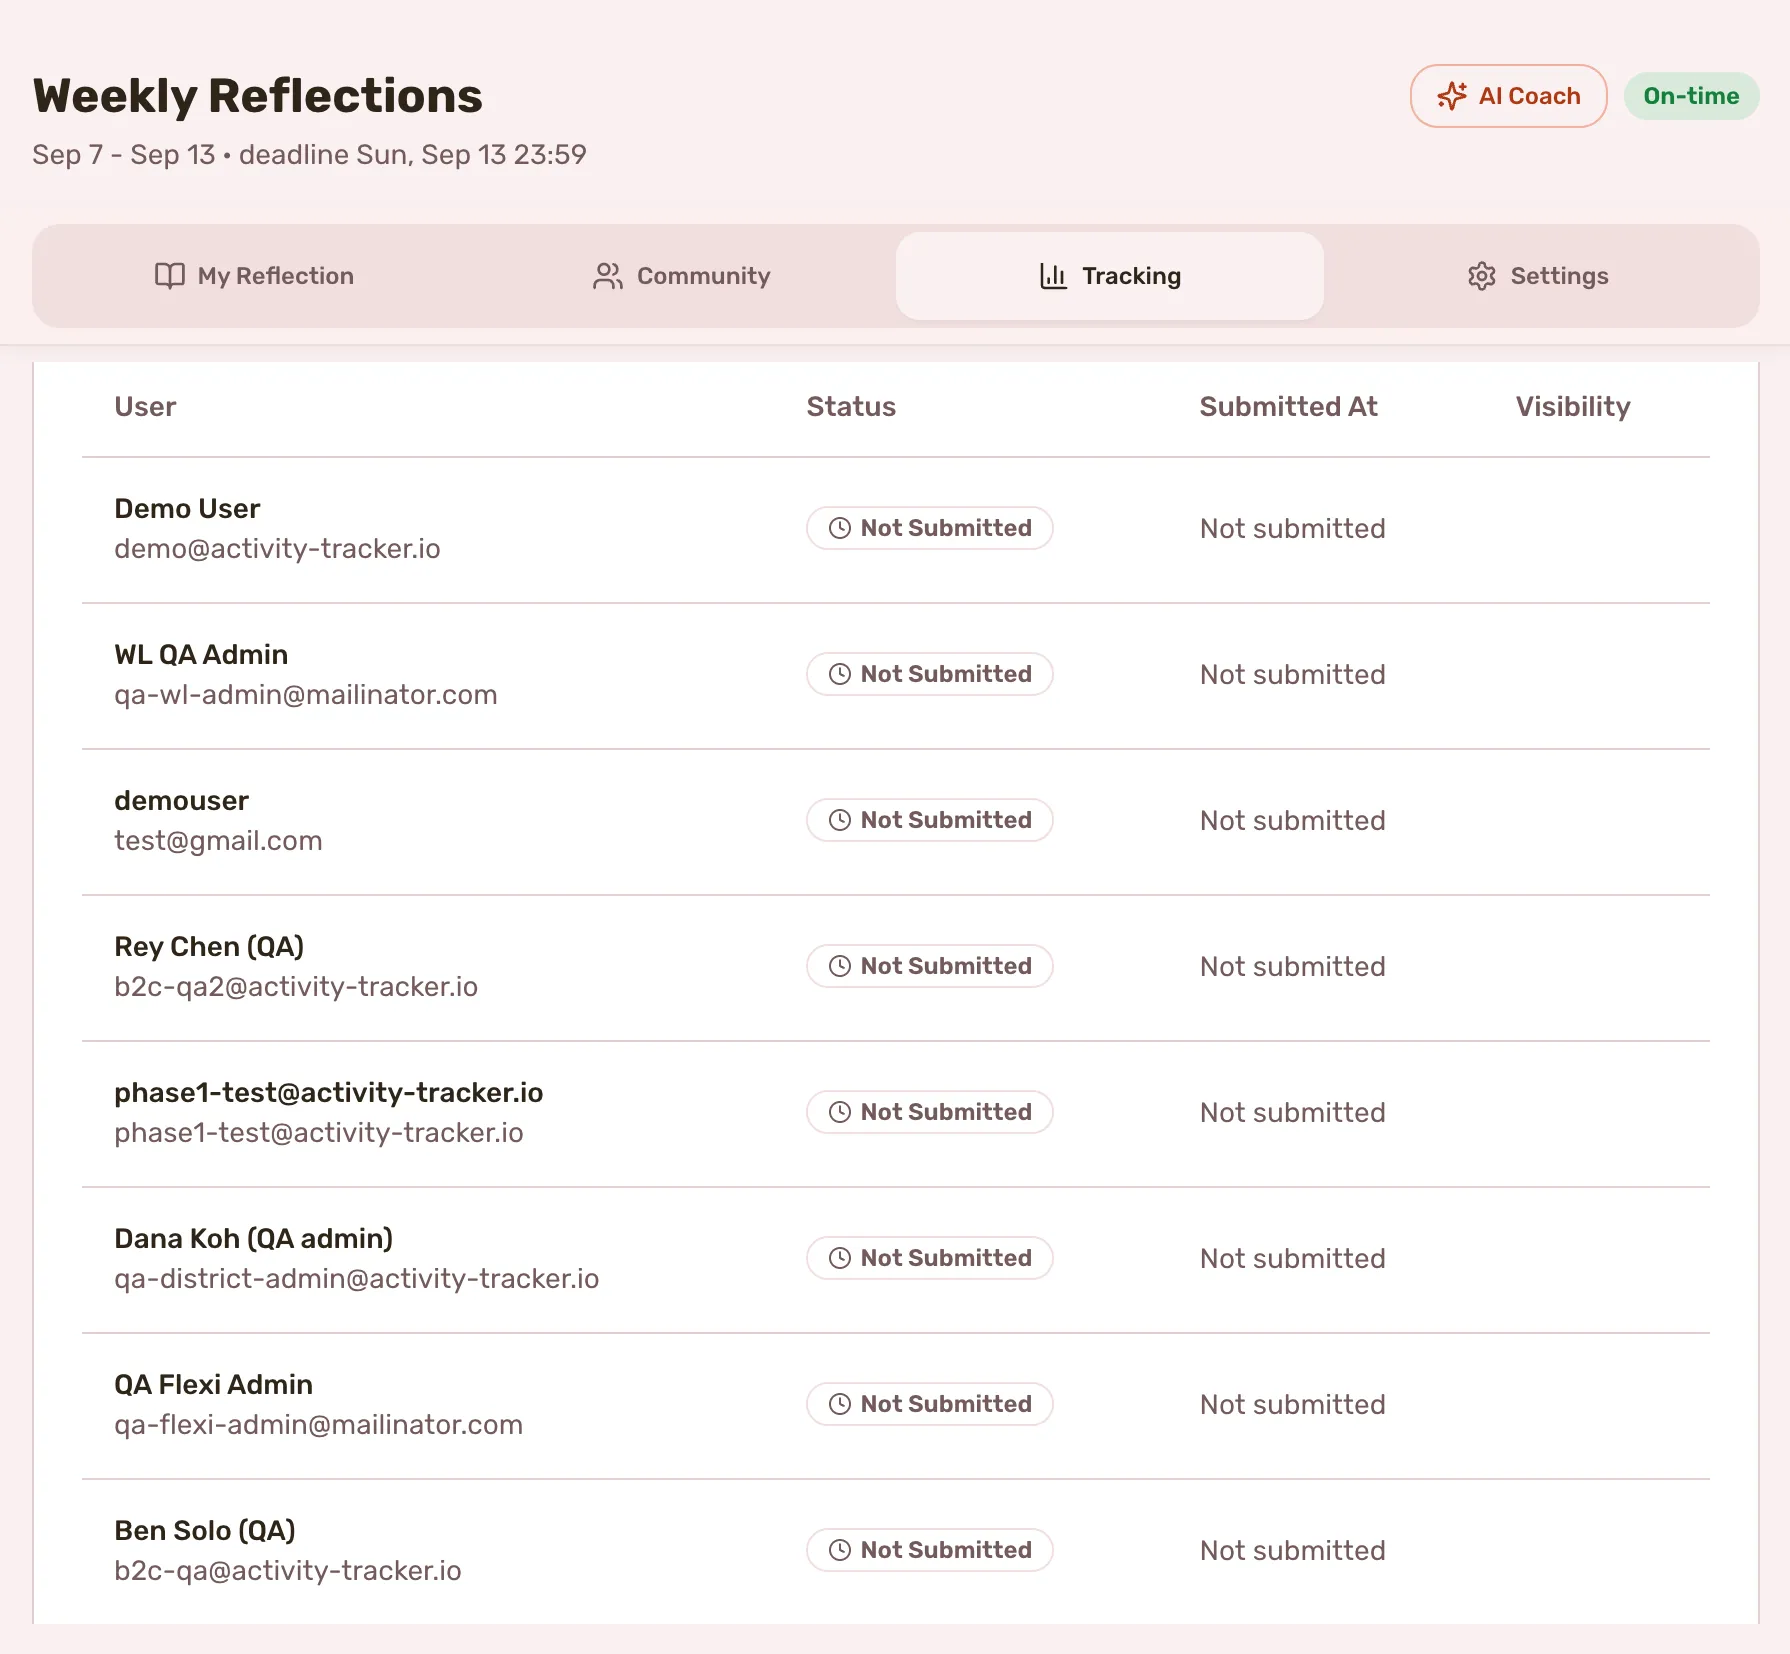Screen dimensions: 1790x1654
Task: Select the Dana Koh (QA admin) name
Action: [253, 1239]
